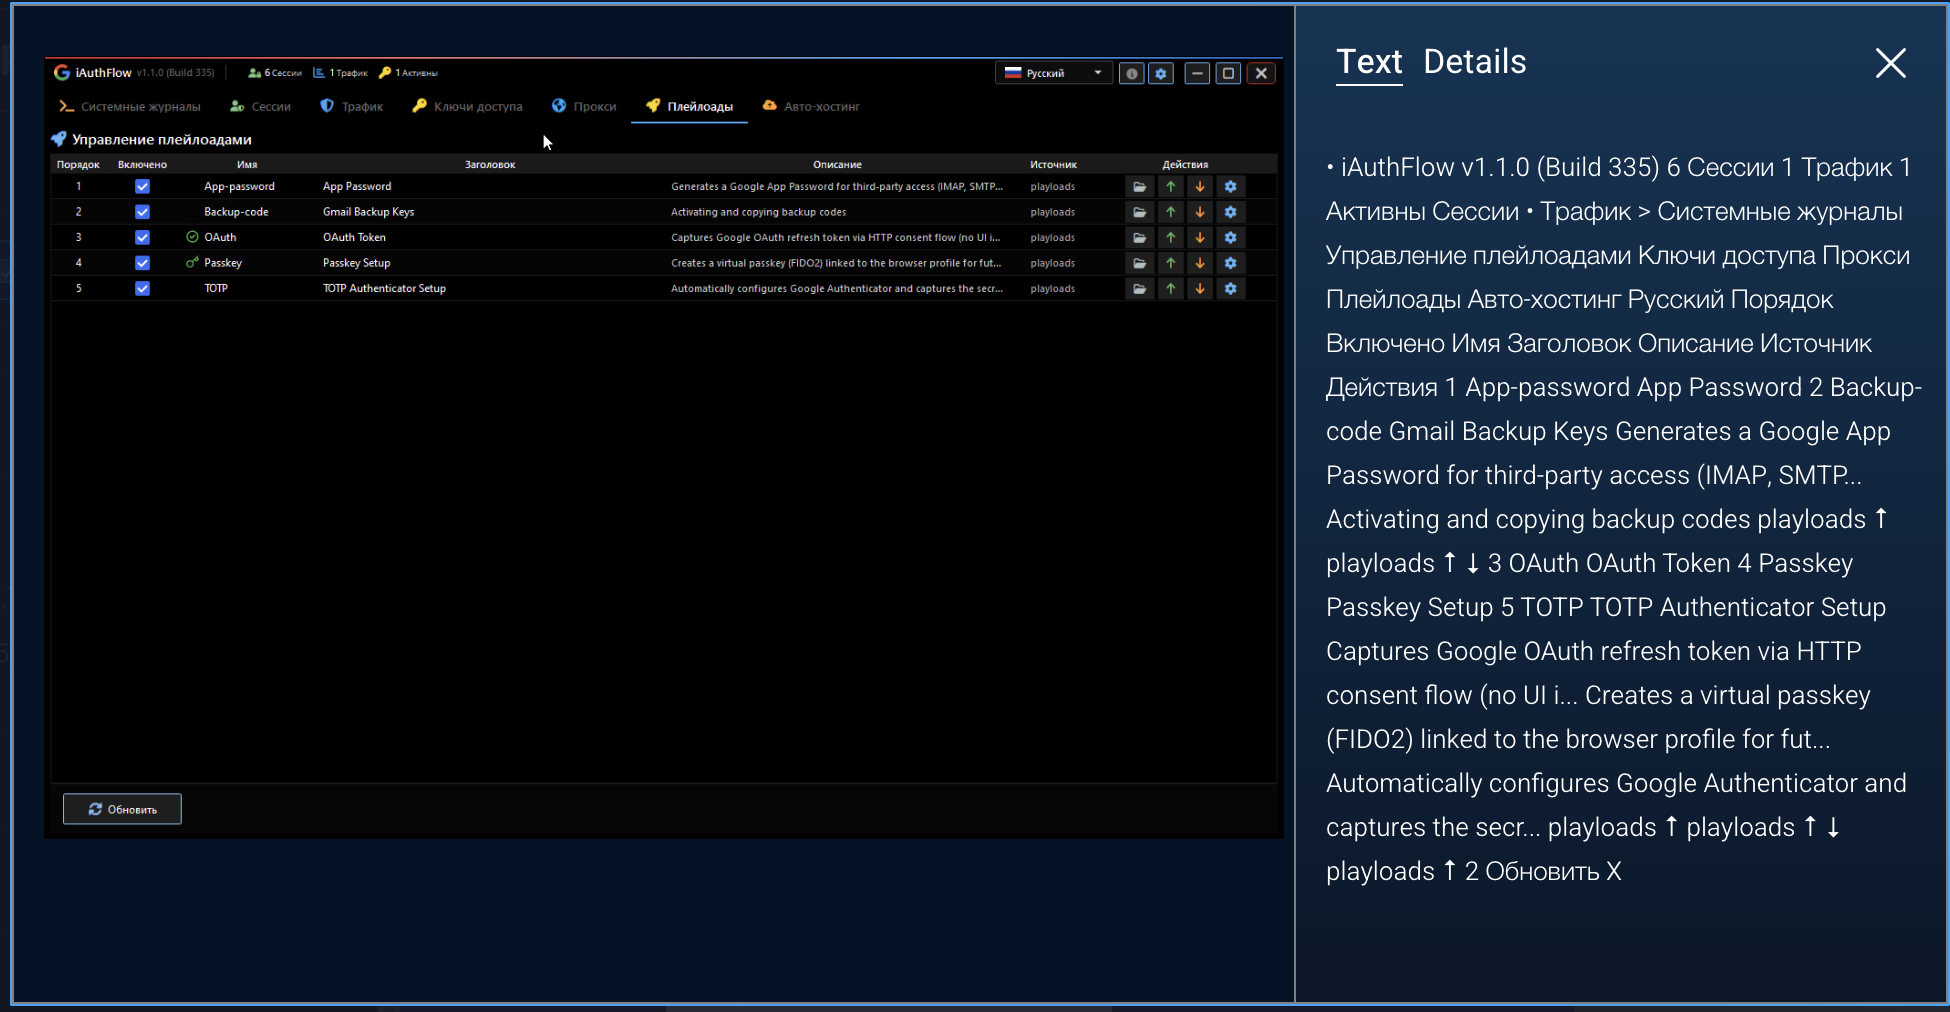1950x1012 pixels.
Task: Close the text side panel
Action: click(x=1890, y=63)
